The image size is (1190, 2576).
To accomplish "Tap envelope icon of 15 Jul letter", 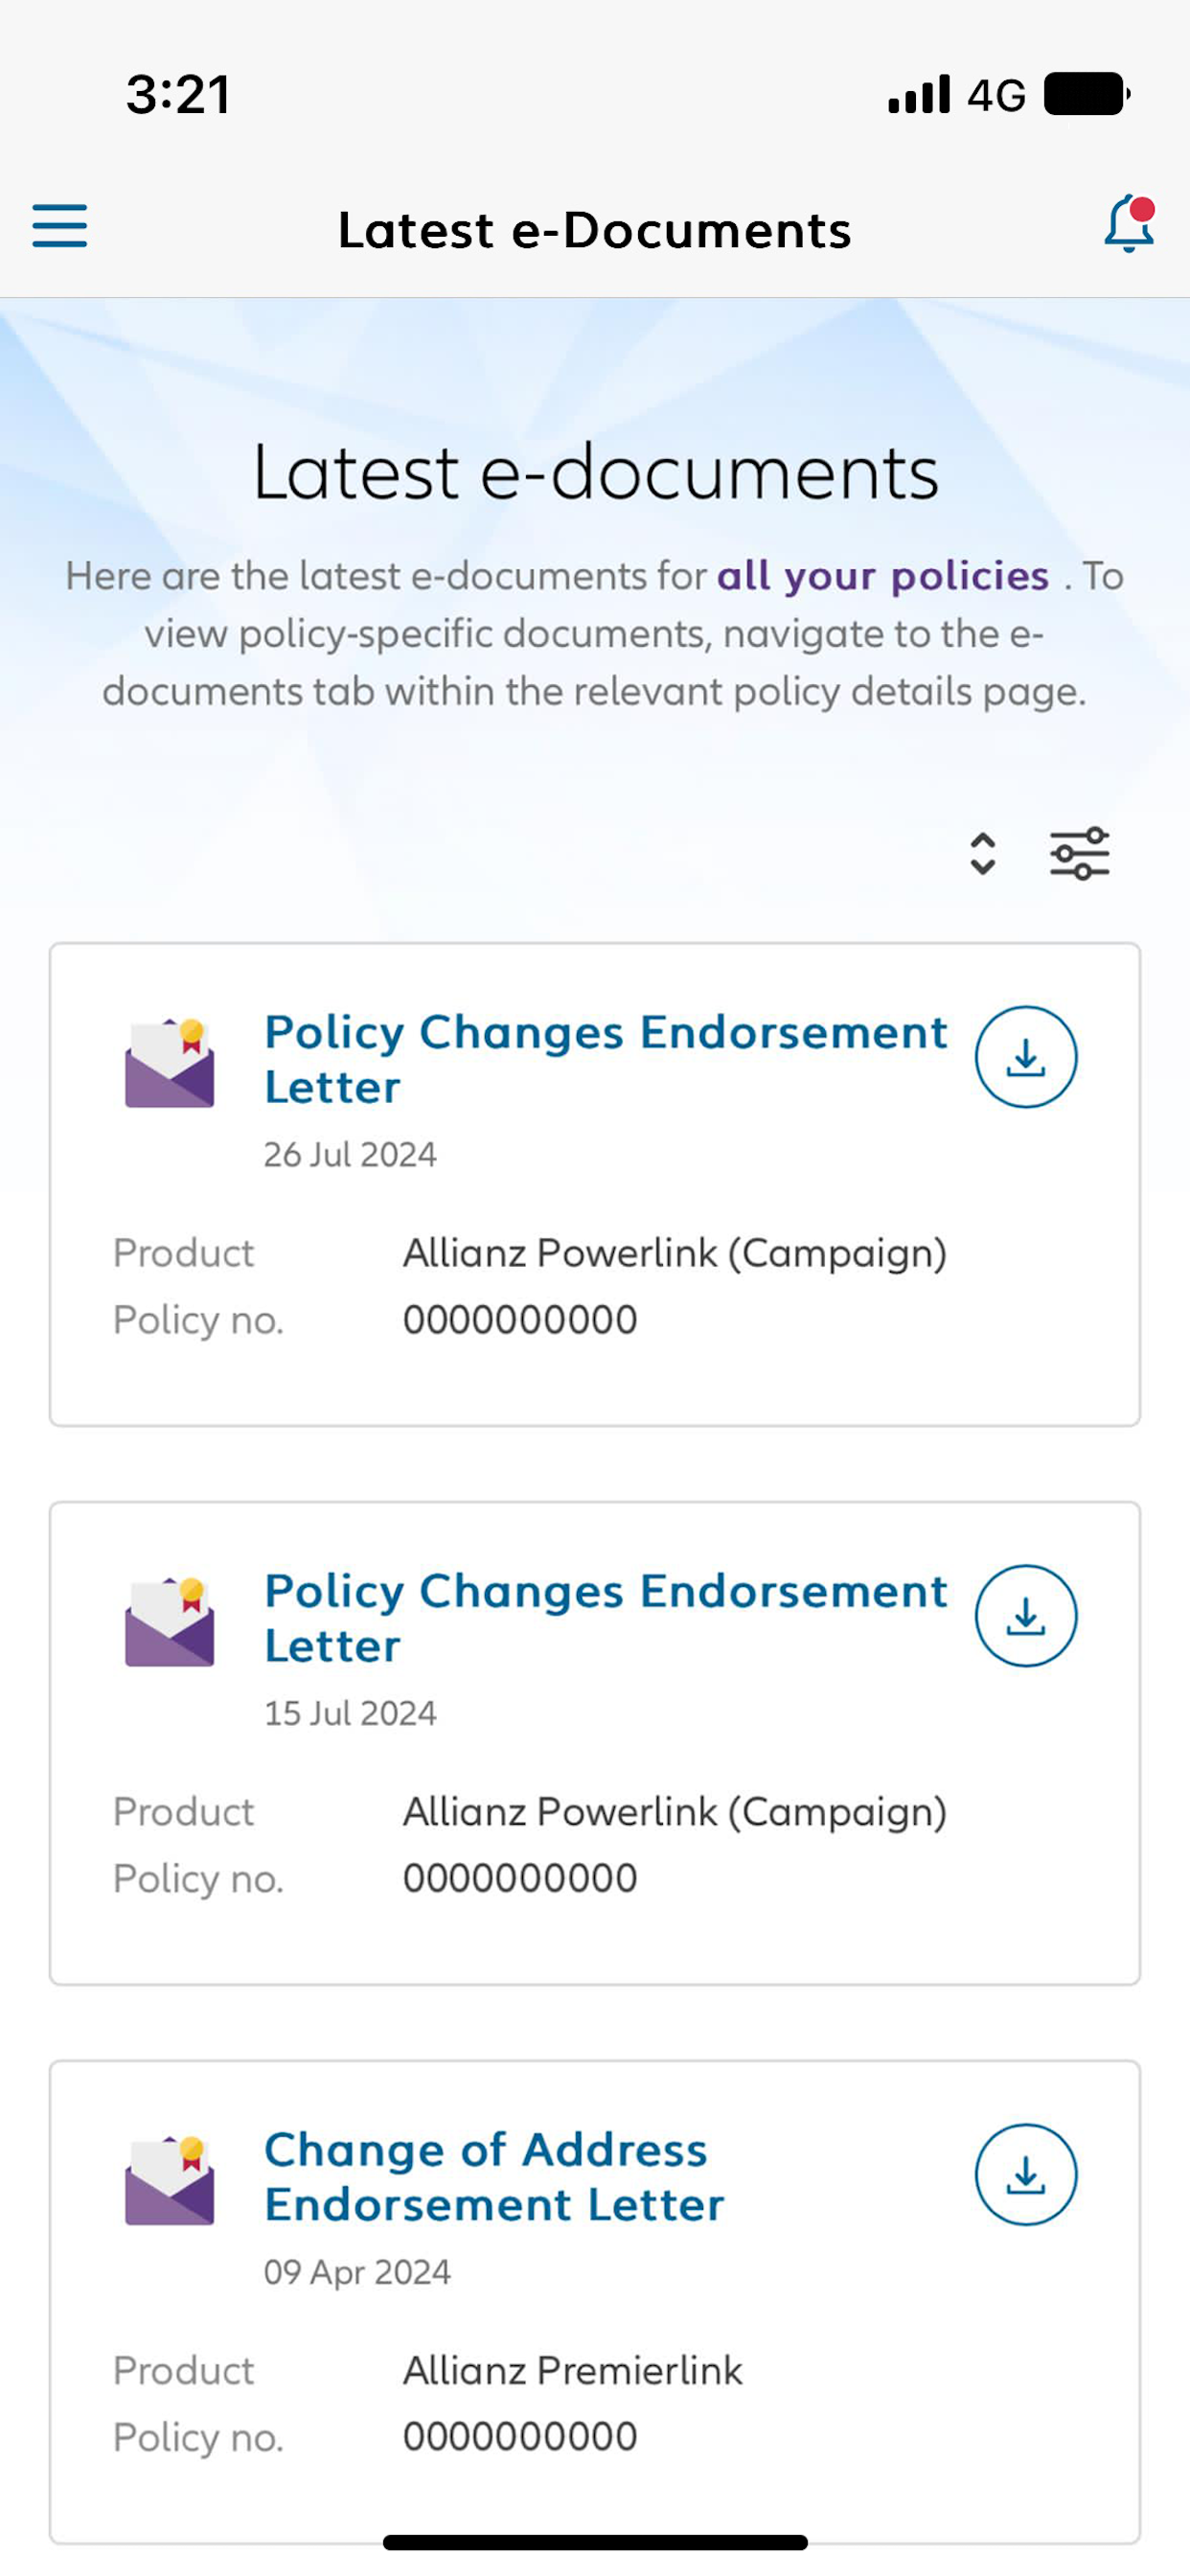I will [169, 1621].
